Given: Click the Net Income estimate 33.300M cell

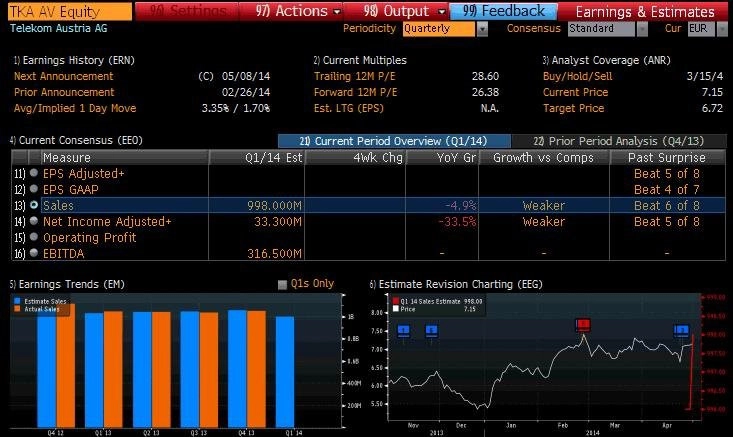Looking at the screenshot, I should click(x=257, y=221).
